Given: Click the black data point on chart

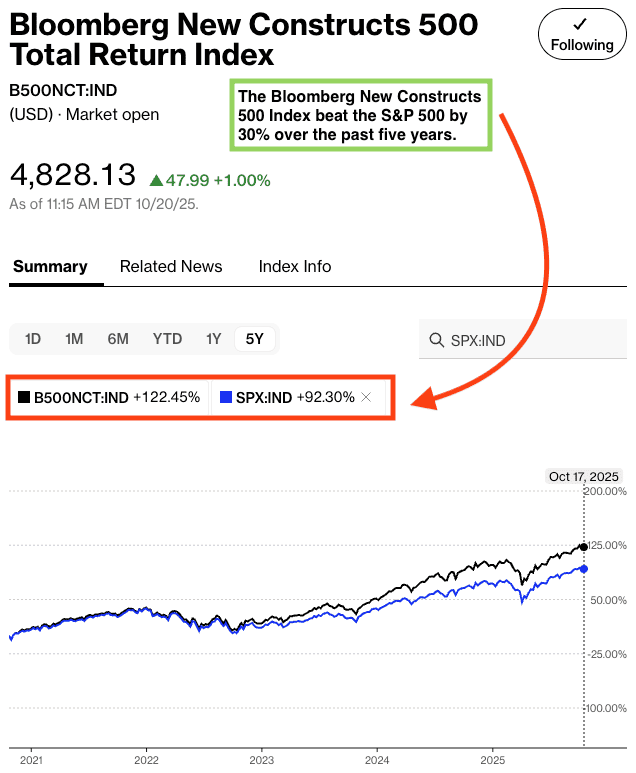Looking at the screenshot, I should coord(584,546).
